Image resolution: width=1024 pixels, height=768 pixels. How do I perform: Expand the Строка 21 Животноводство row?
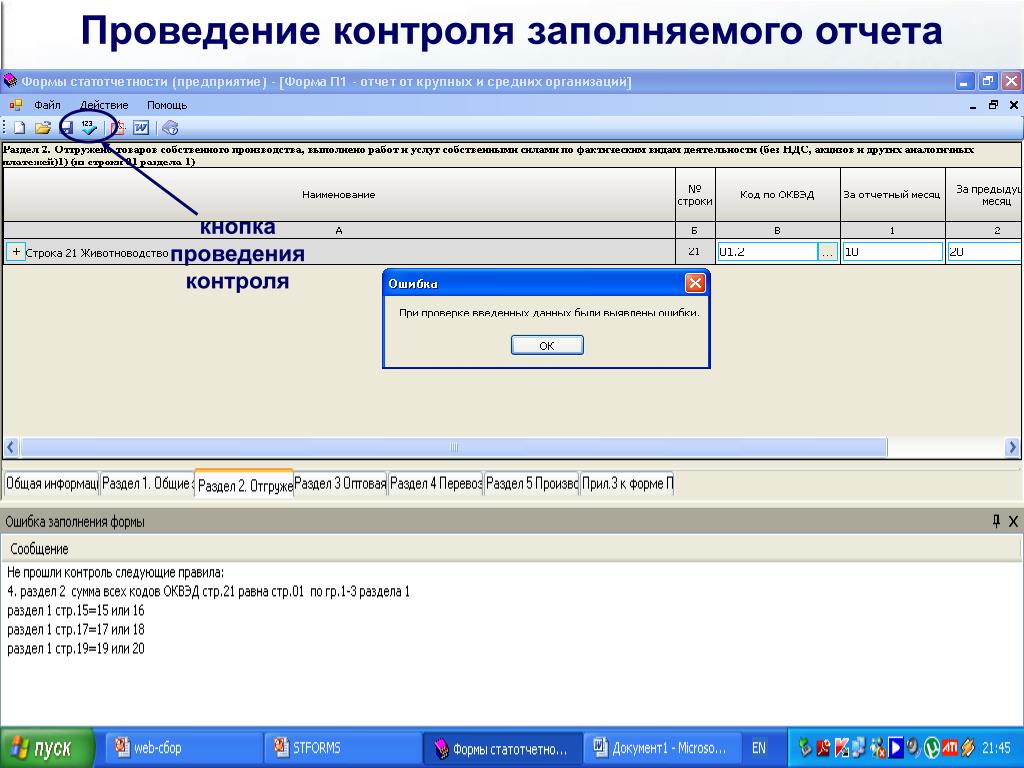click(x=16, y=251)
